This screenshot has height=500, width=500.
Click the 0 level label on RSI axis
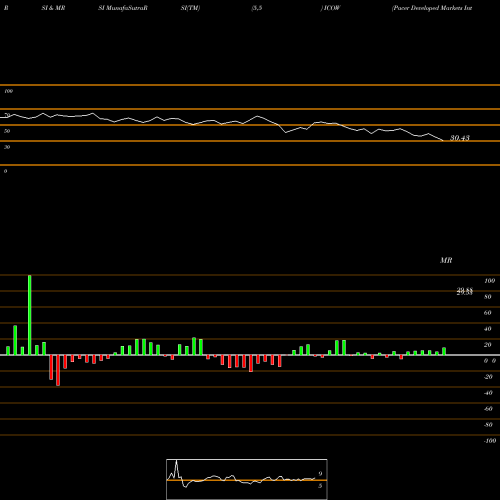pyautogui.click(x=5, y=171)
